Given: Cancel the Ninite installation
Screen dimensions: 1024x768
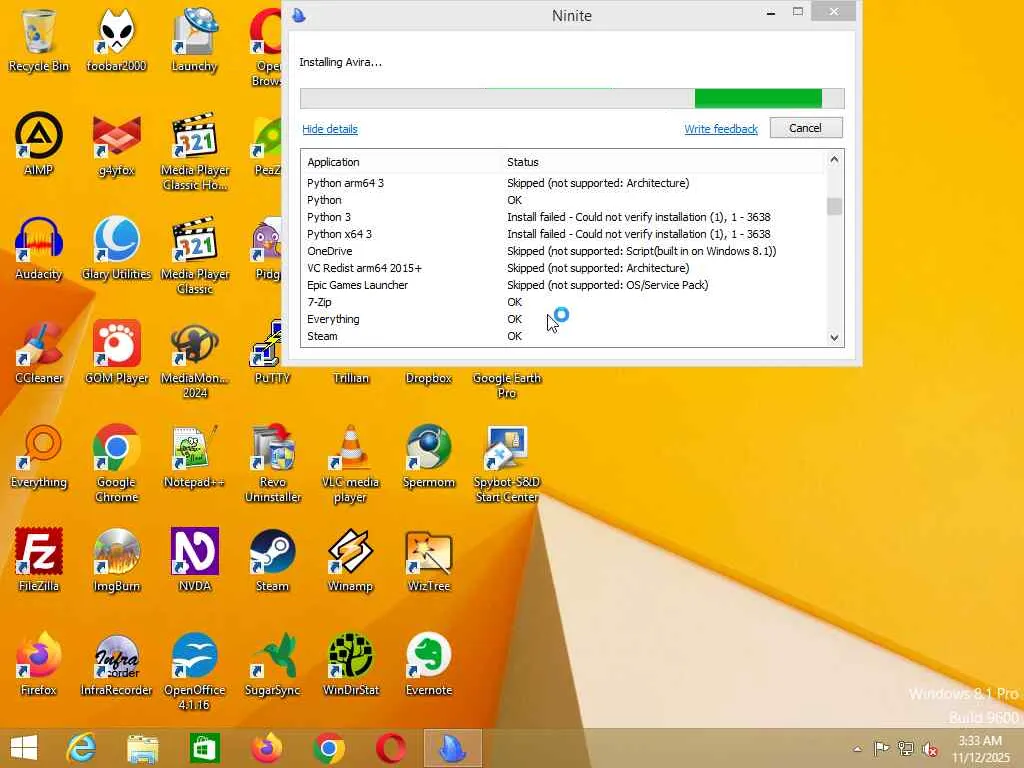Looking at the screenshot, I should [806, 128].
